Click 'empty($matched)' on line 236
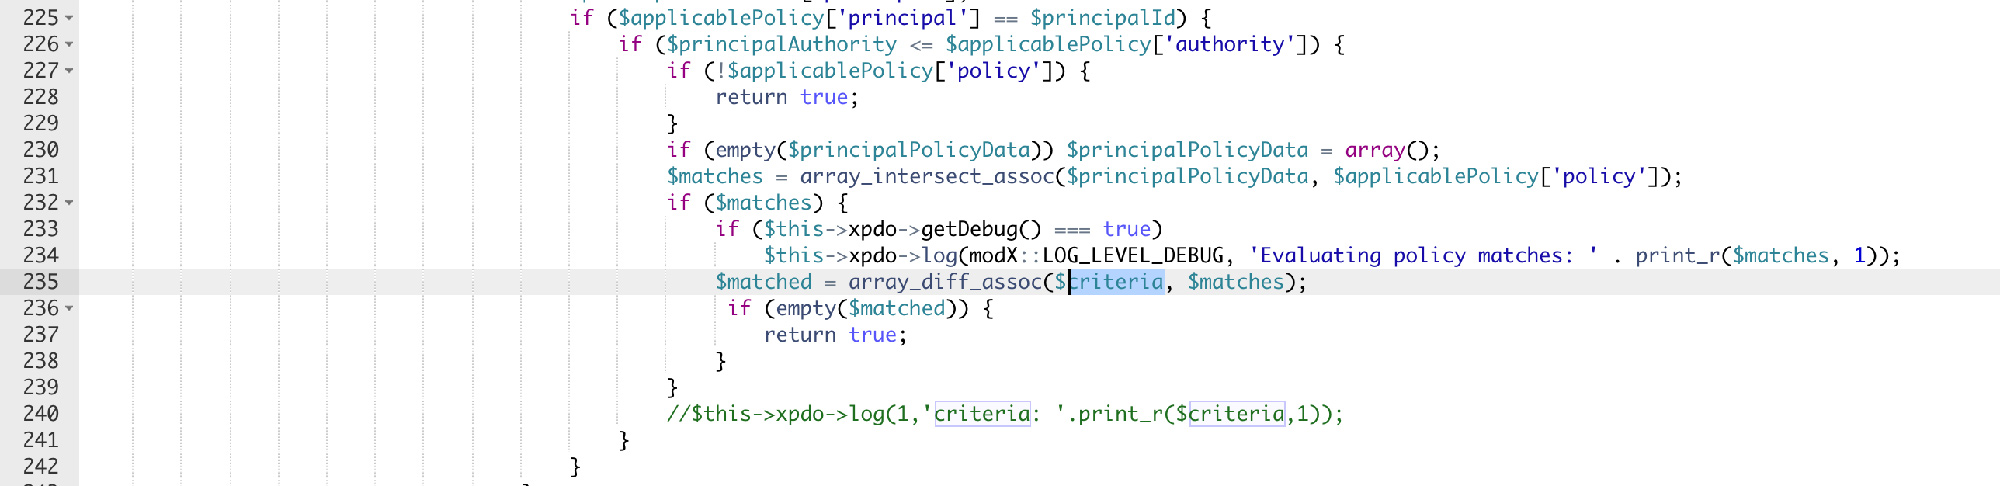The width and height of the screenshot is (2000, 486). coord(867,308)
